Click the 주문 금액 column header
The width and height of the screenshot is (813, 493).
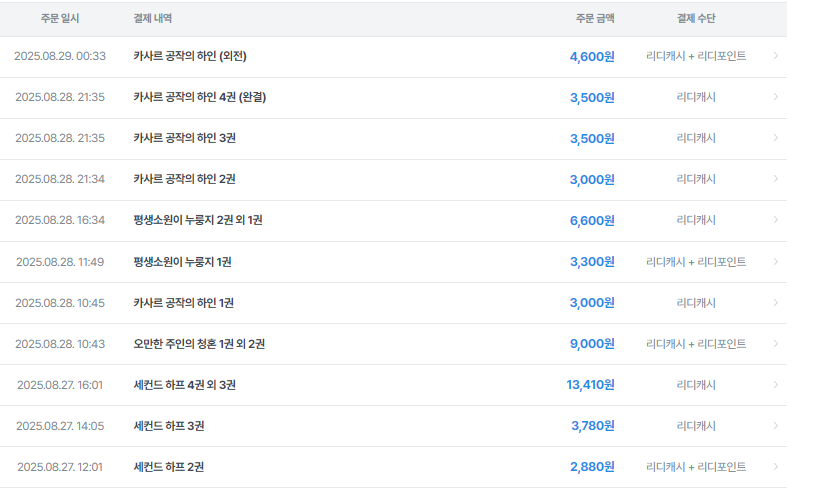tap(595, 19)
